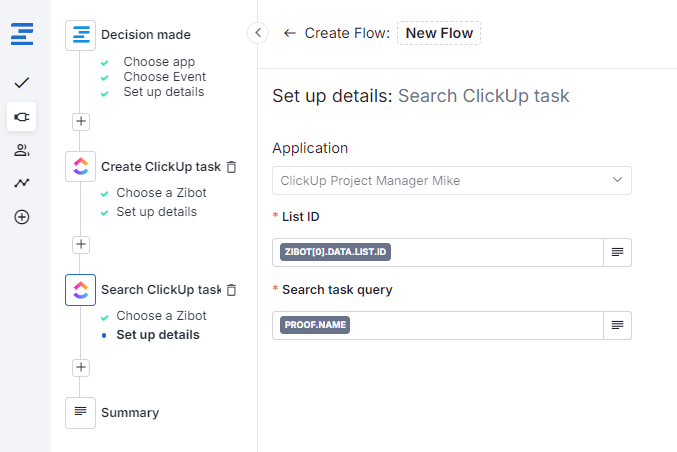Click the Search task query input field
This screenshot has width=677, height=452.
475,325
